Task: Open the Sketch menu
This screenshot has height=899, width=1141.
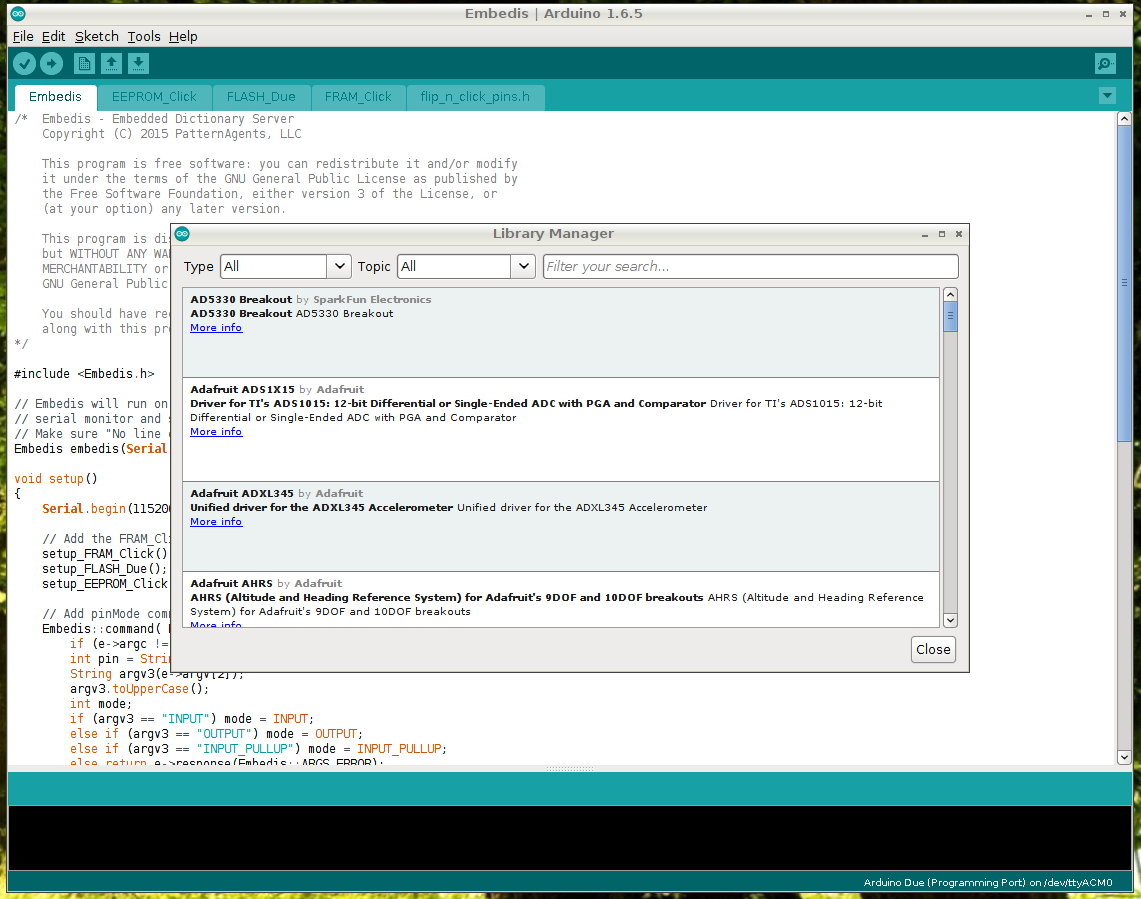Action: pyautogui.click(x=96, y=36)
